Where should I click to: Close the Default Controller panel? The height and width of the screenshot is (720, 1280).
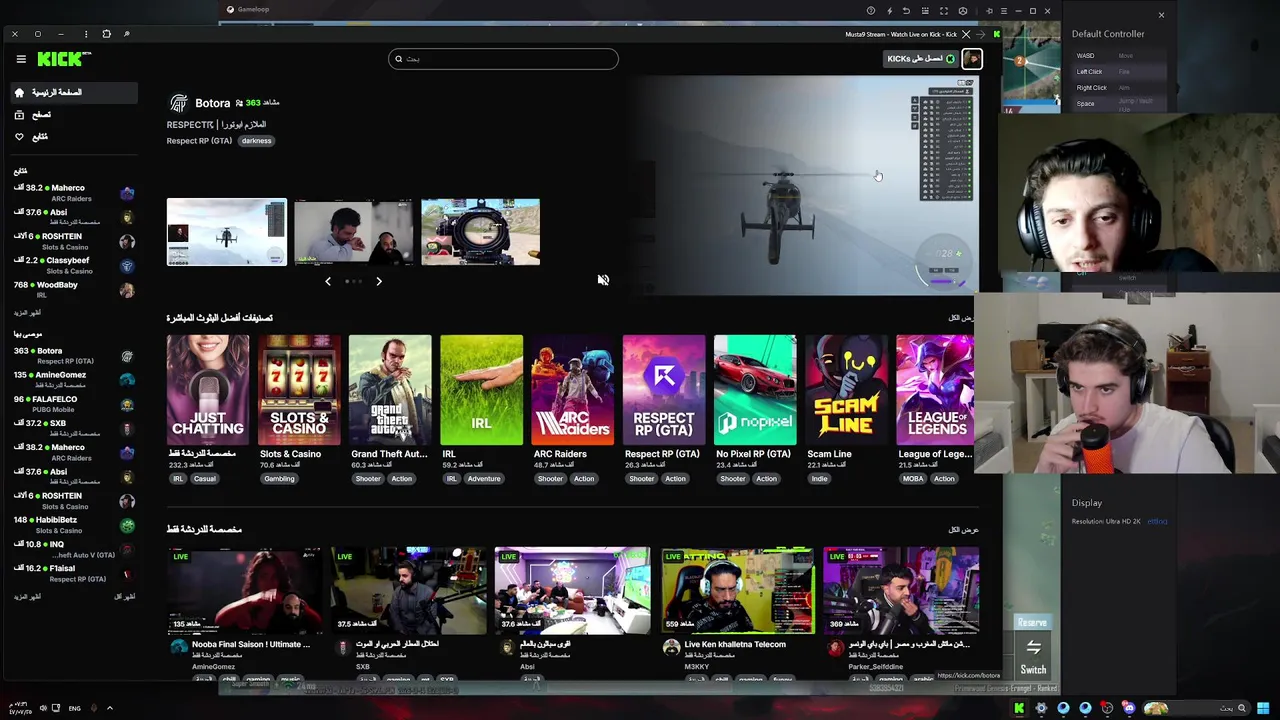tap(1161, 15)
